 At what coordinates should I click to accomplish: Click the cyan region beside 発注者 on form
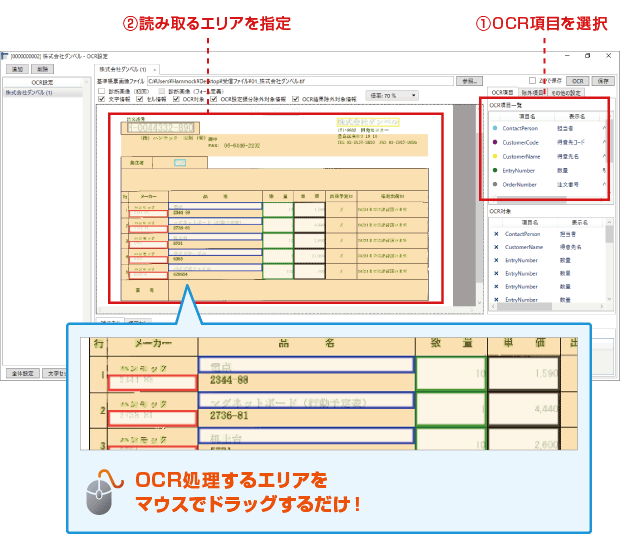[x=180, y=163]
